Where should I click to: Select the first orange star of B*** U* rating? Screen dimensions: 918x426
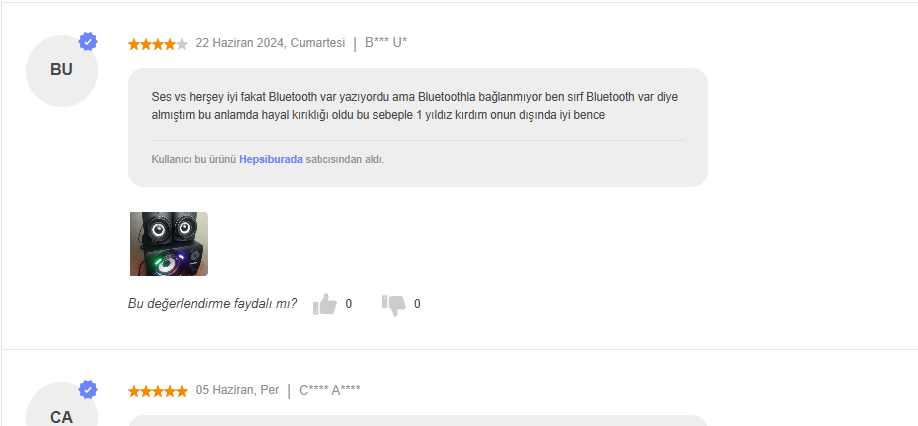pyautogui.click(x=134, y=44)
